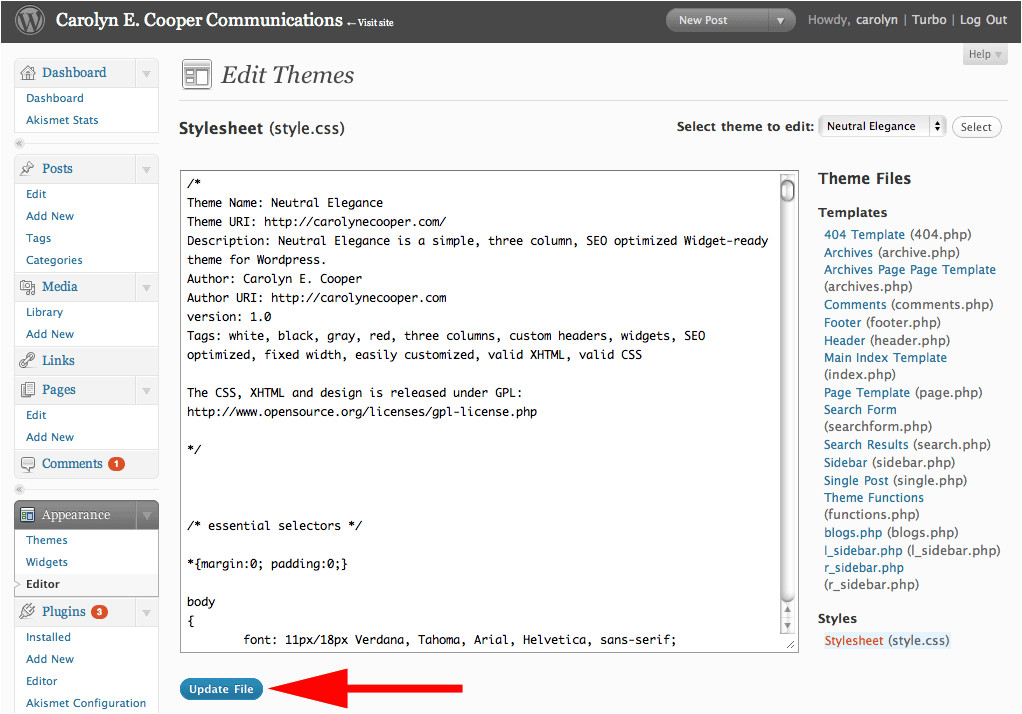
Task: Click the code editor scrollbar thumb
Action: 787,190
